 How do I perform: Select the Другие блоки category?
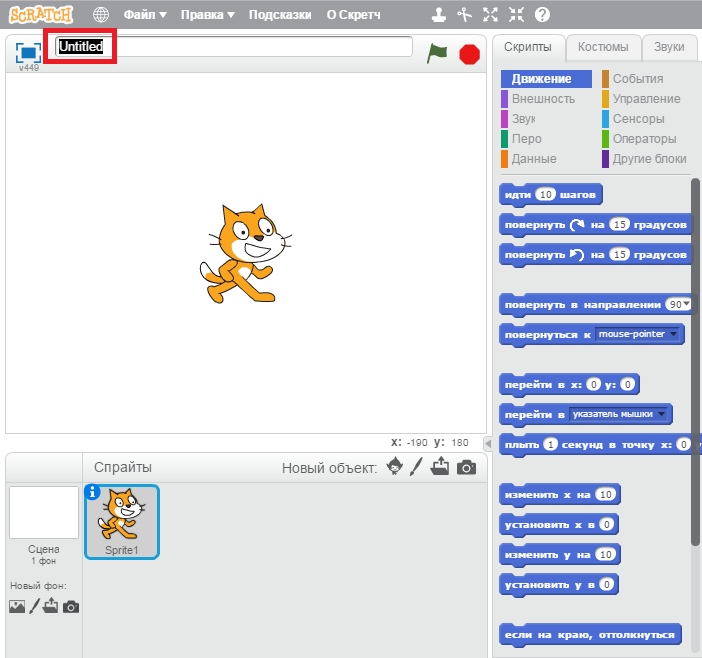point(644,159)
